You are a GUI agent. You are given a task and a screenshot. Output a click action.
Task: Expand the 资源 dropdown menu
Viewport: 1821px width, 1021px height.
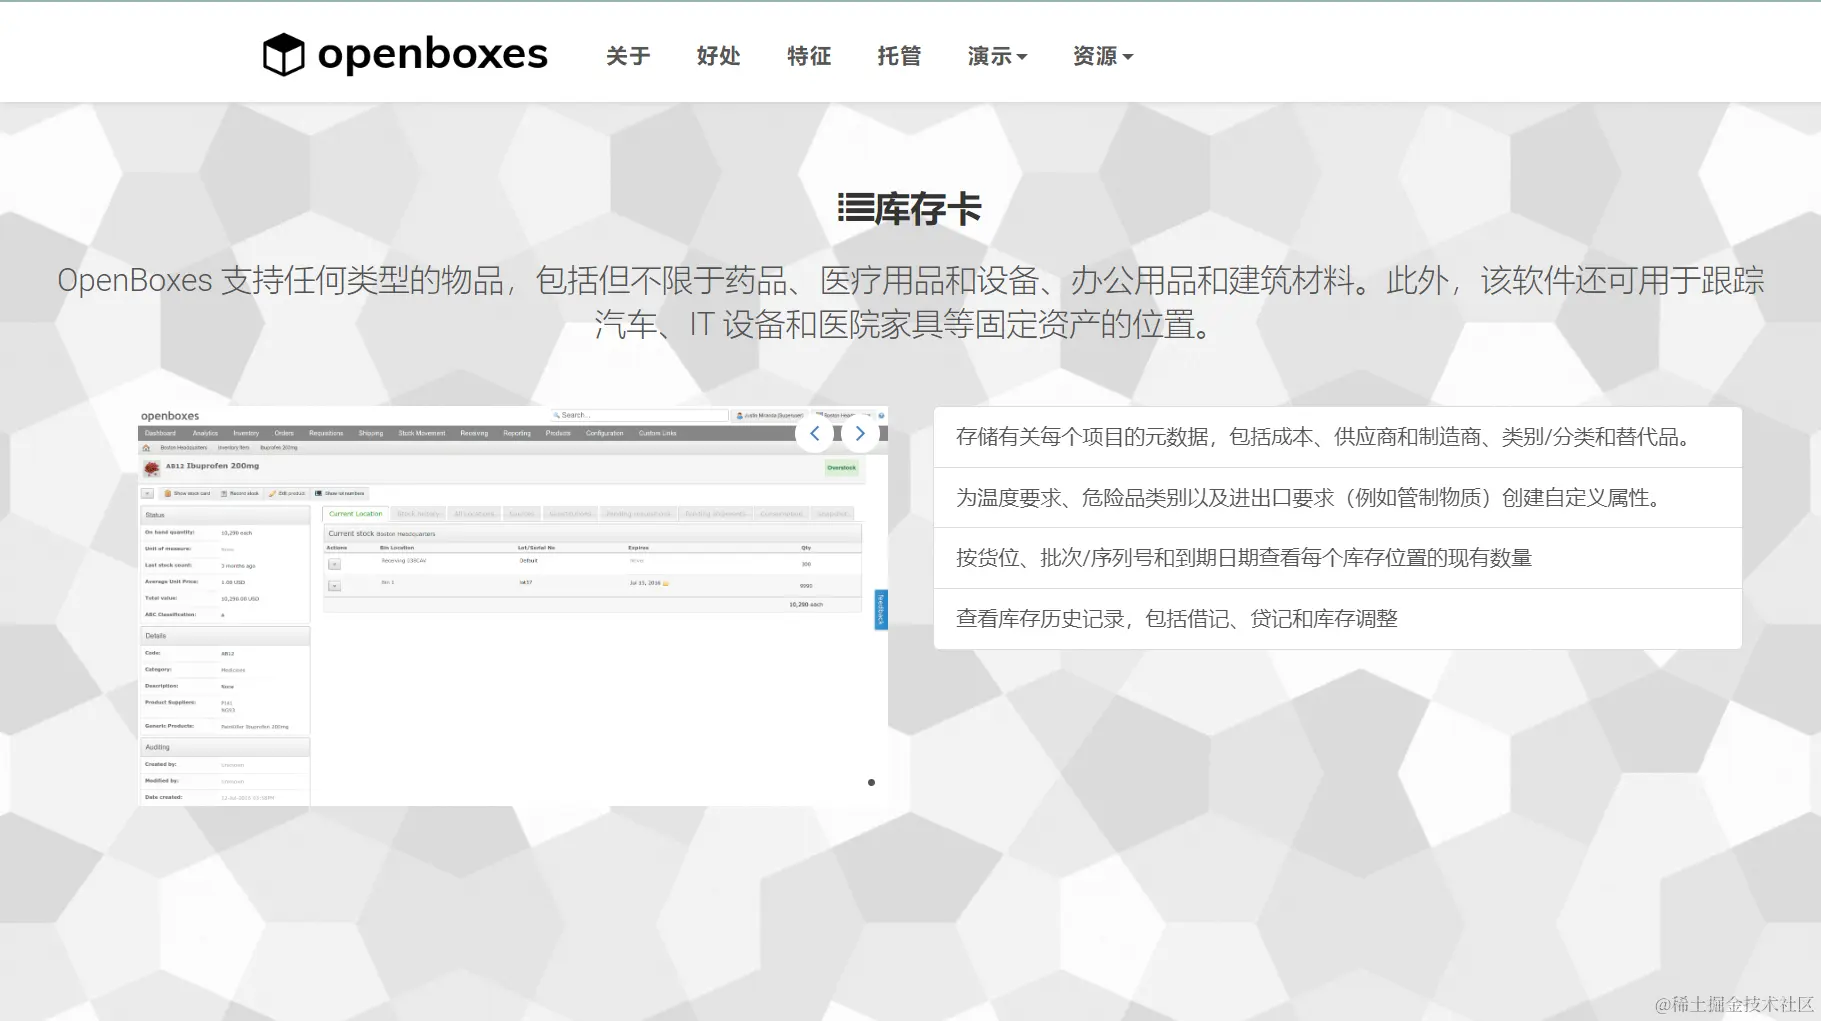(1102, 56)
